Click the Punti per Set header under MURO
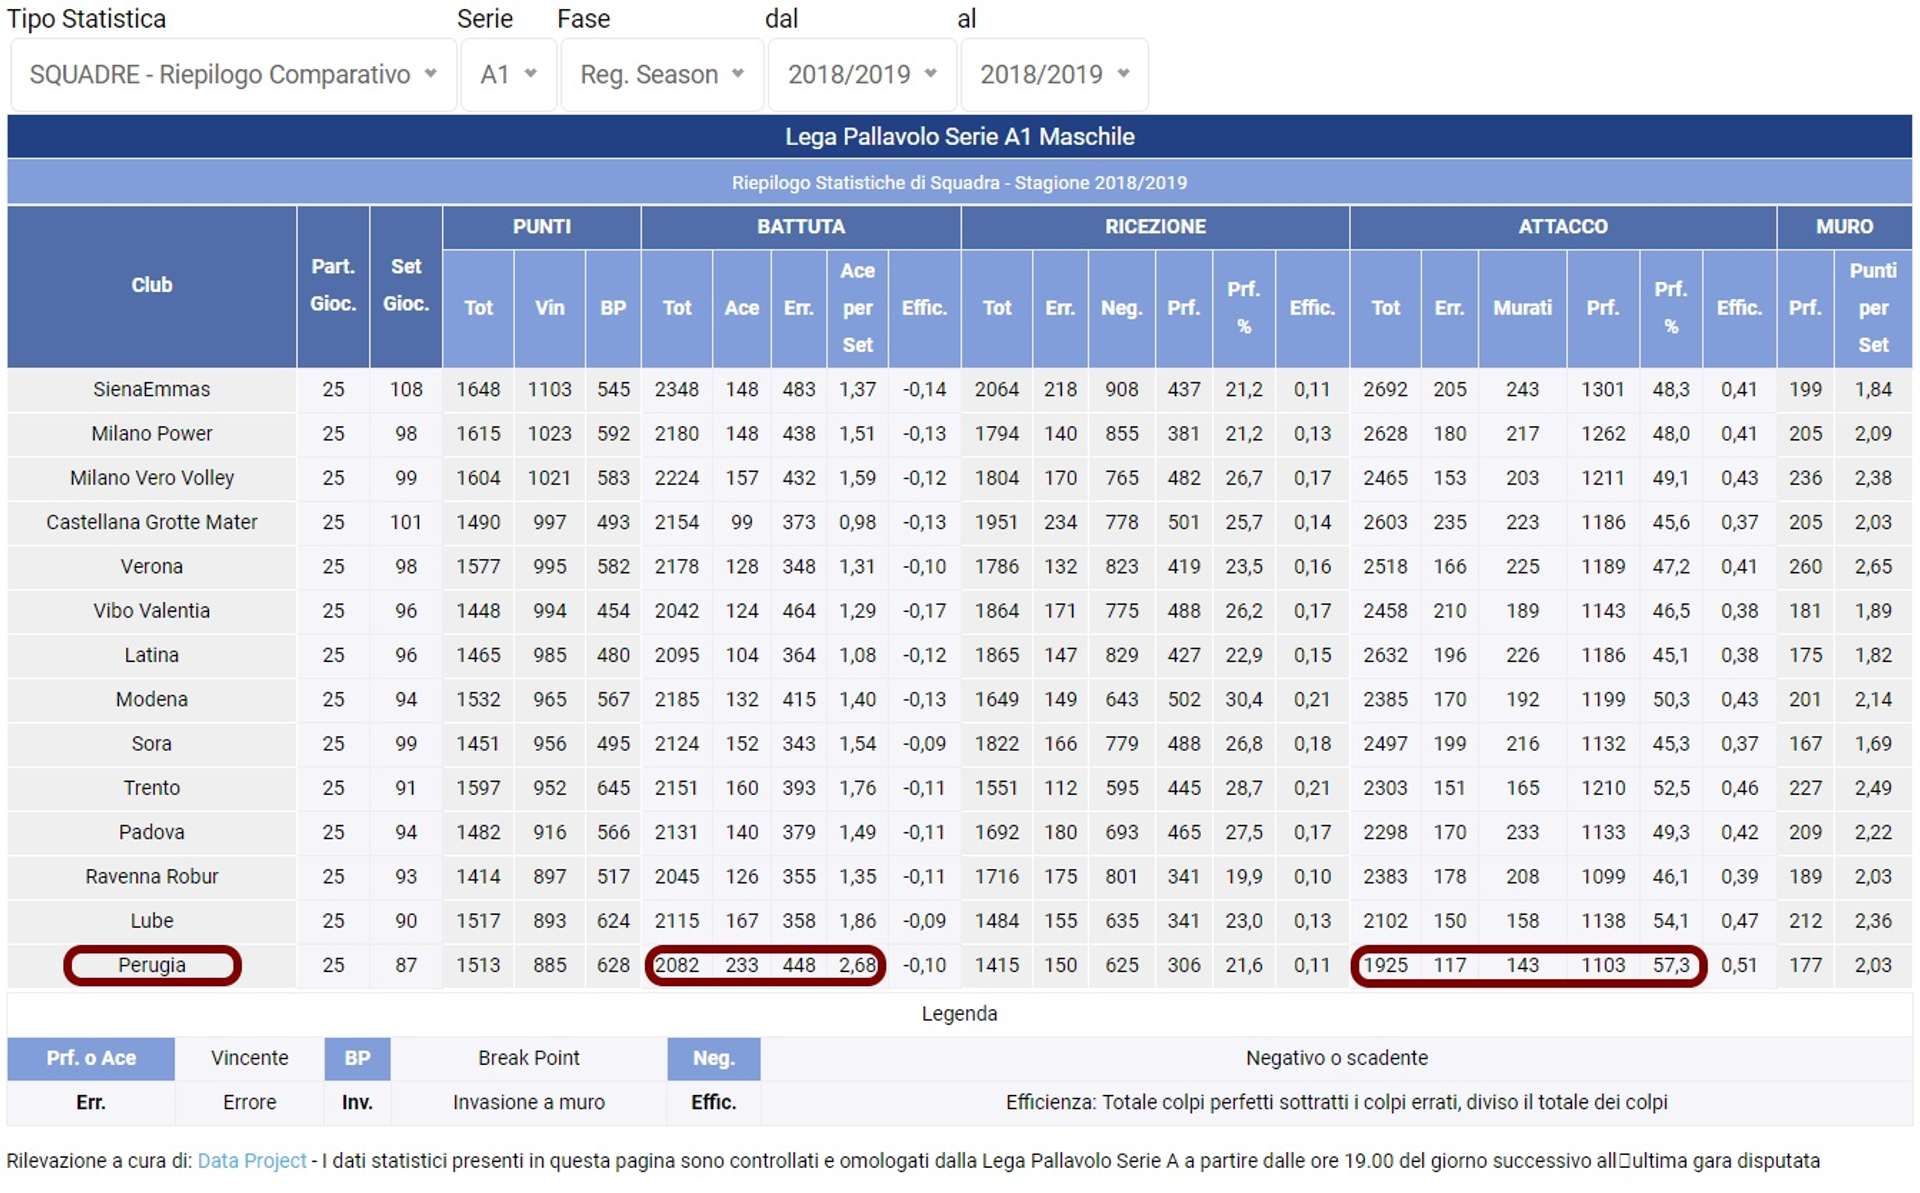 coord(1872,308)
